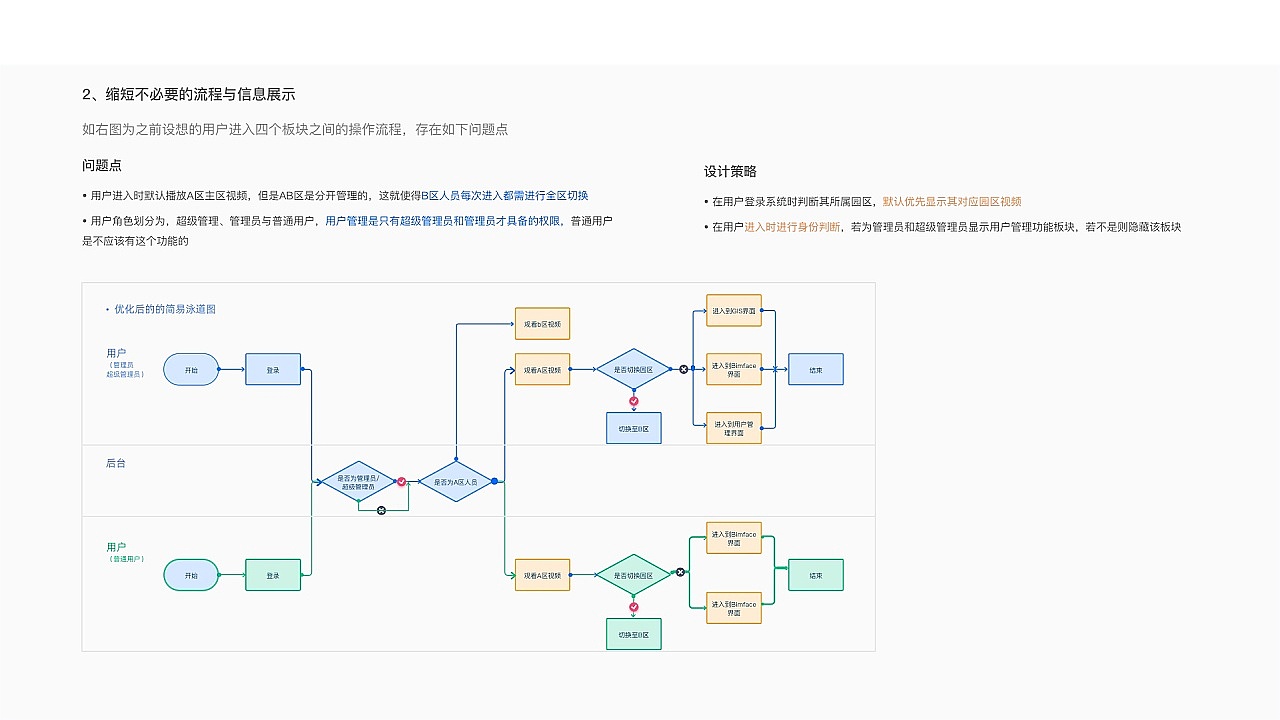
Task: Select the 观看b区视频 step box
Action: point(541,323)
